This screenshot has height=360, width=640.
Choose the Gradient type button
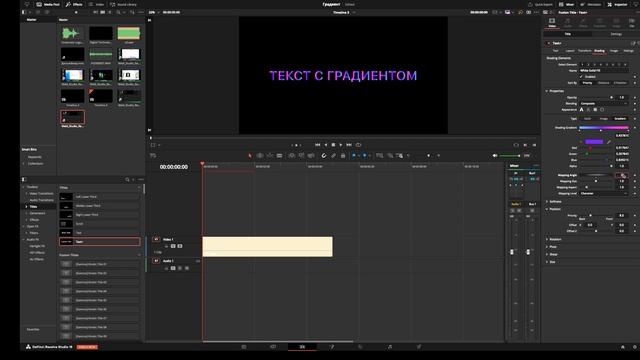click(620, 119)
